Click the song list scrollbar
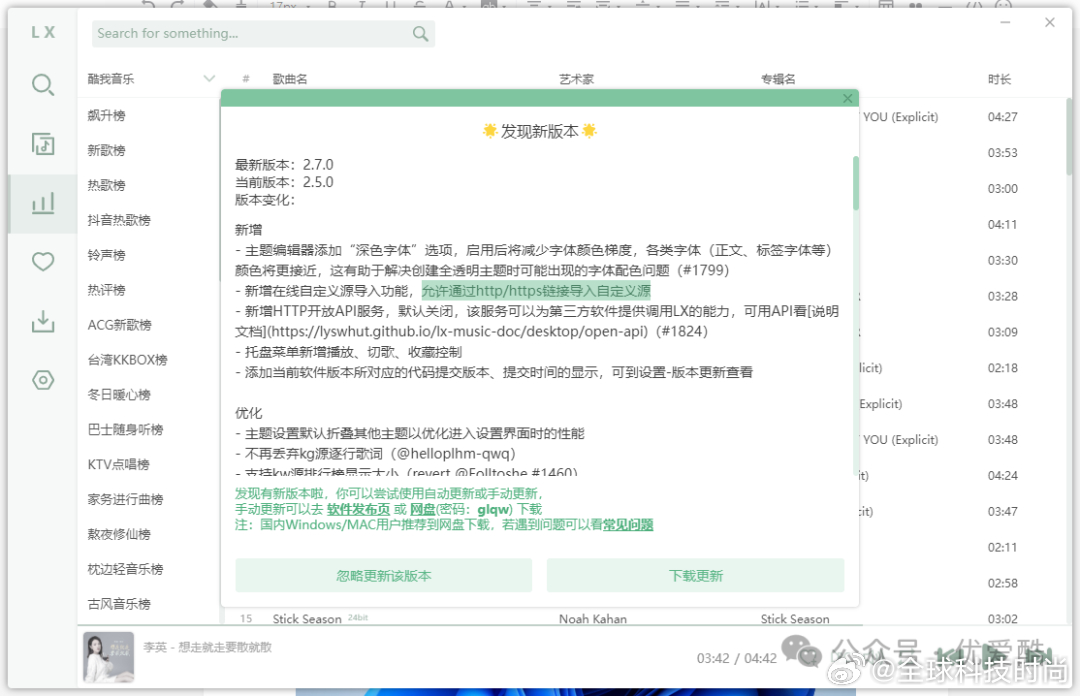The width and height of the screenshot is (1080, 696). [x=1069, y=136]
